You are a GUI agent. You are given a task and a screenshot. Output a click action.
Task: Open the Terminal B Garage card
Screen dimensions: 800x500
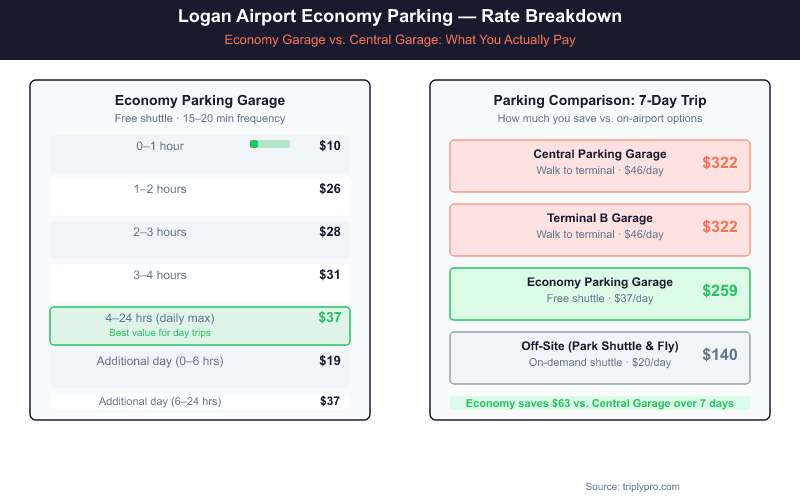point(599,229)
